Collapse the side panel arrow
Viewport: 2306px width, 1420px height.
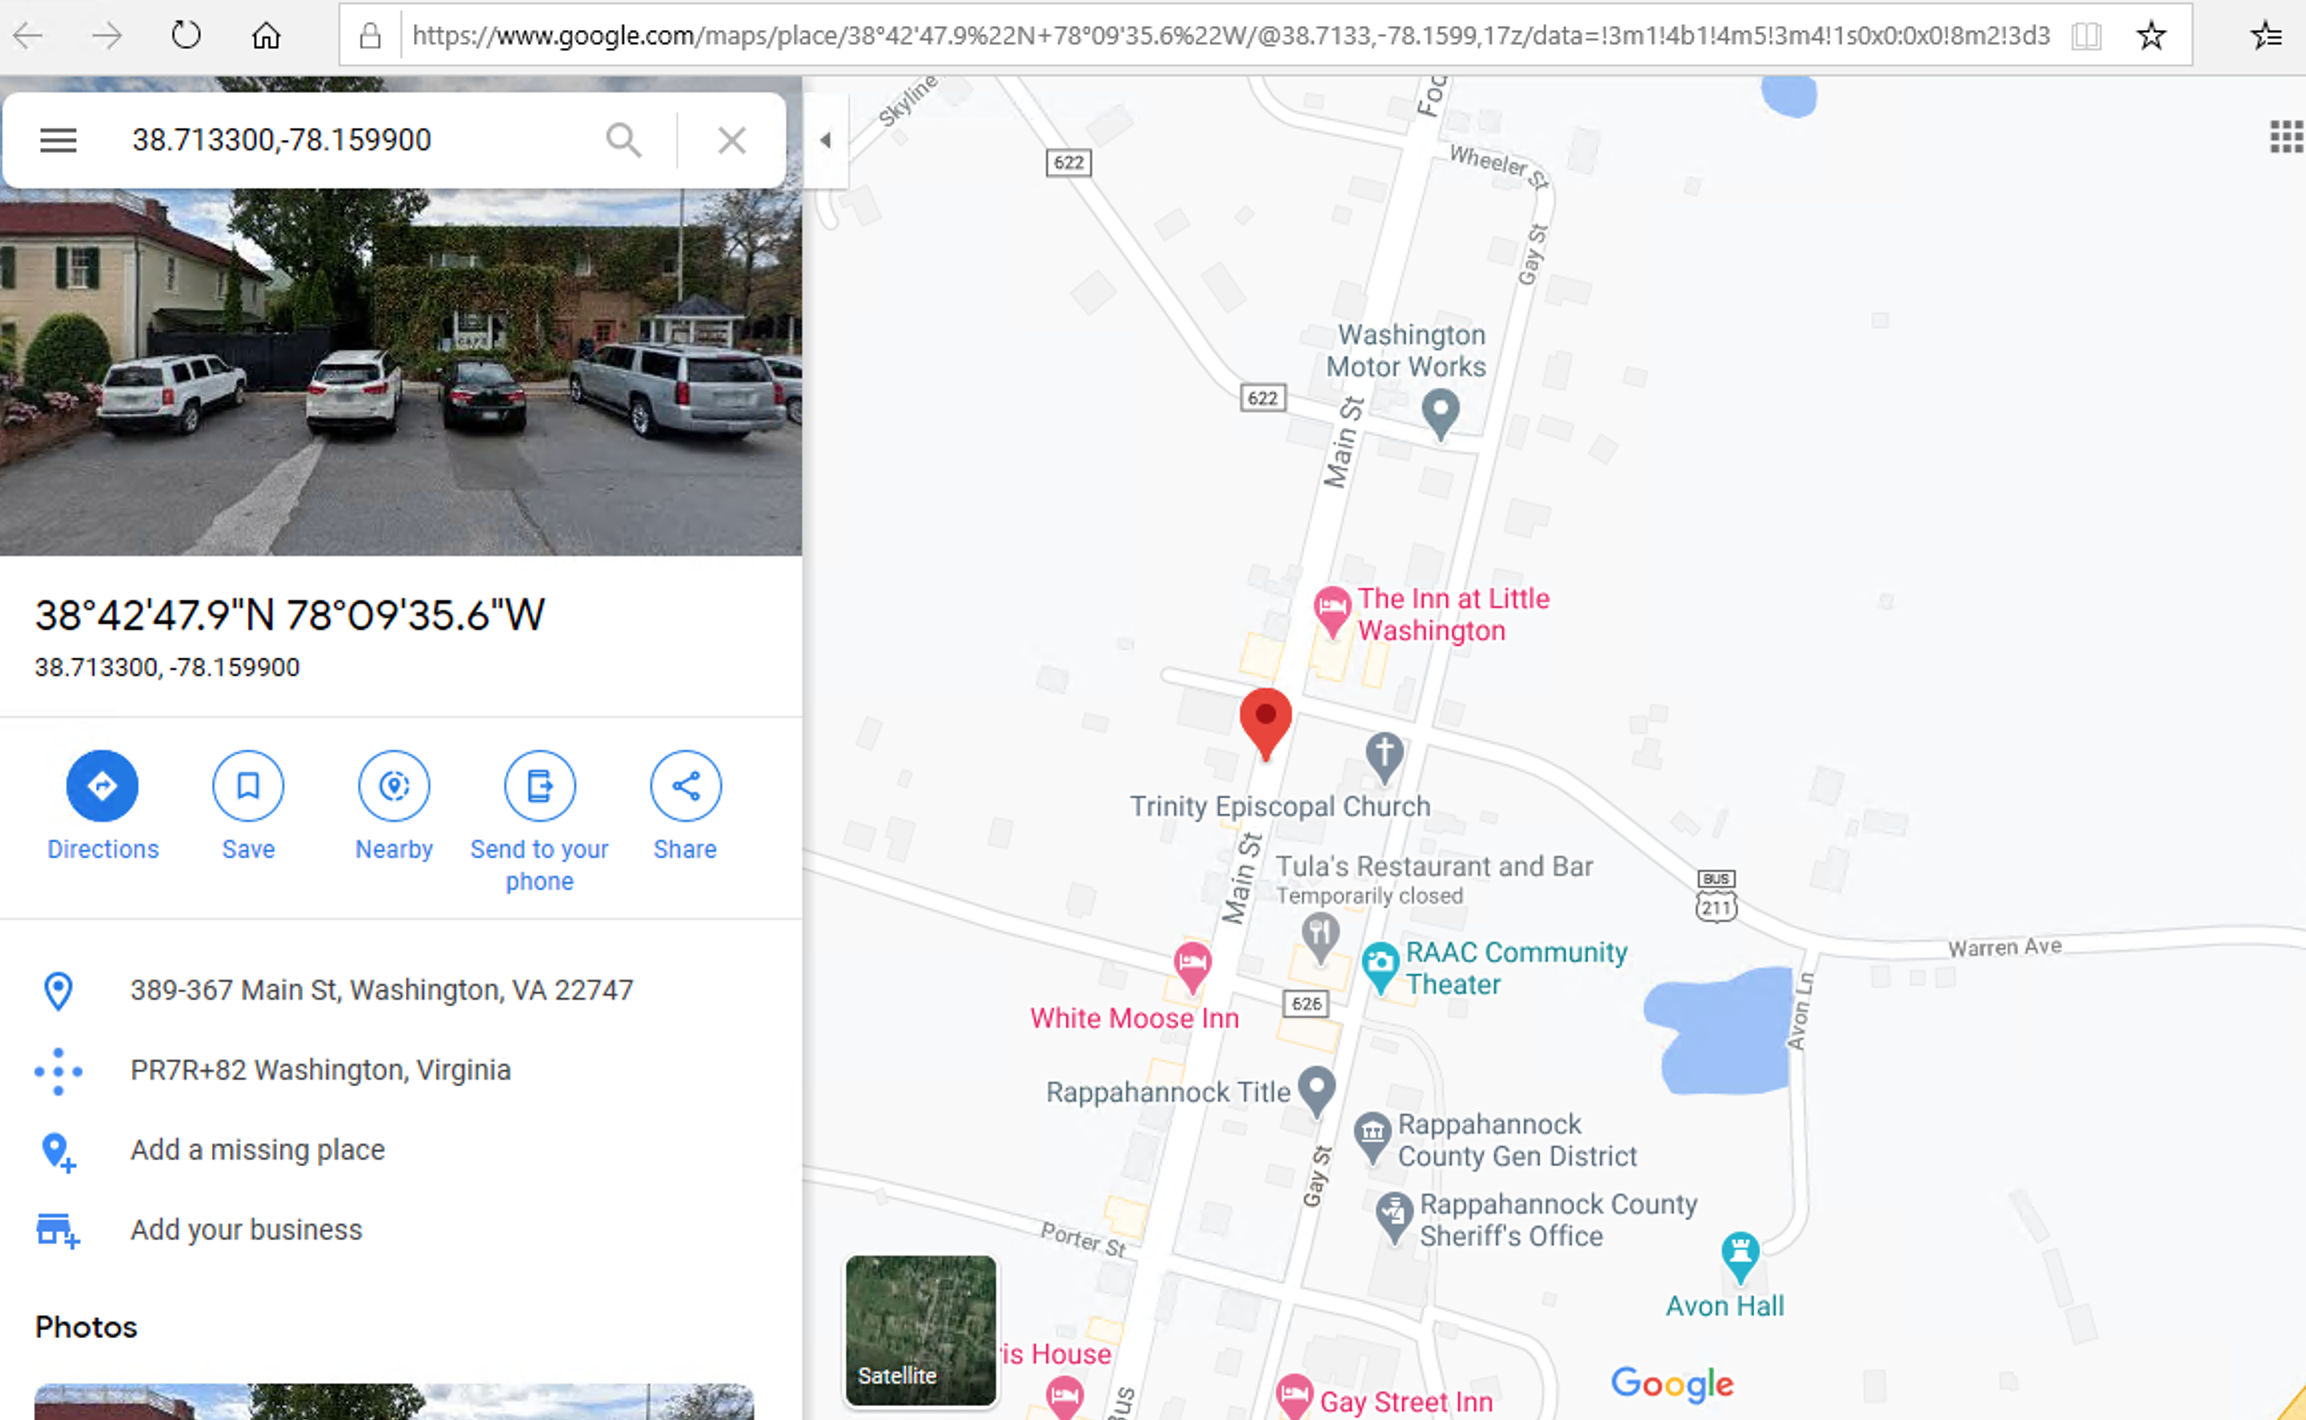point(826,140)
